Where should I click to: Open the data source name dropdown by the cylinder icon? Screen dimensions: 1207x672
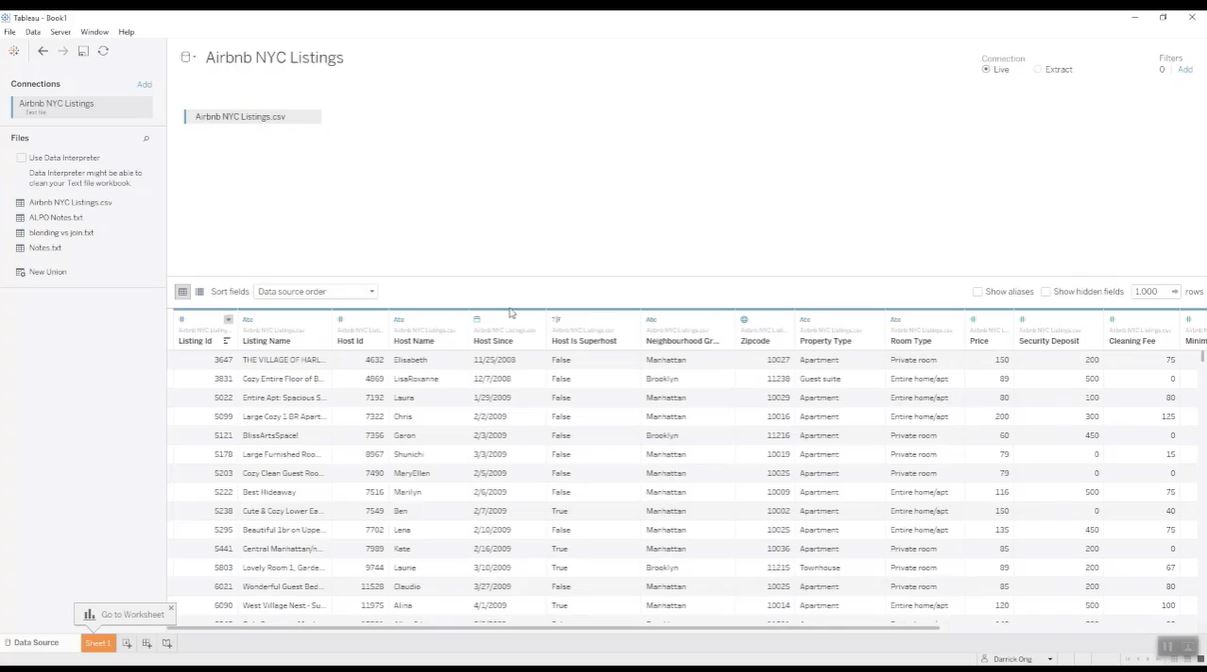coord(188,58)
